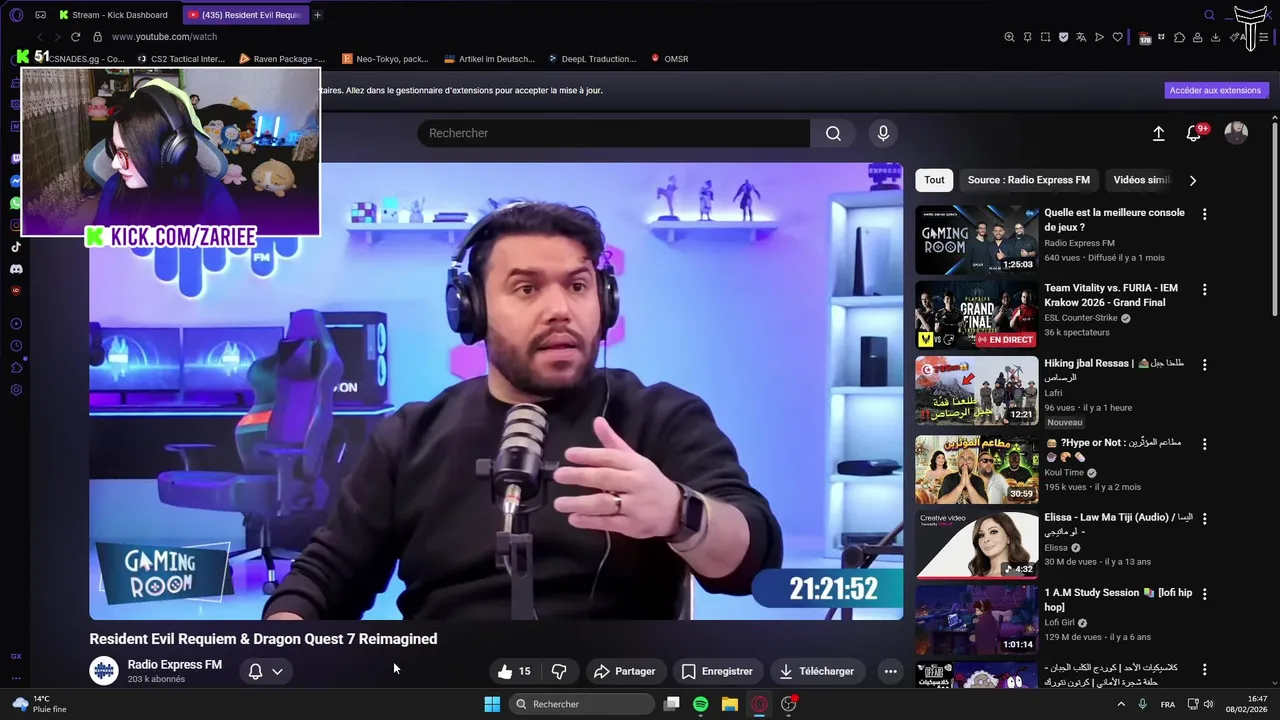
Task: Open YouTube notifications bell
Action: point(1194,133)
